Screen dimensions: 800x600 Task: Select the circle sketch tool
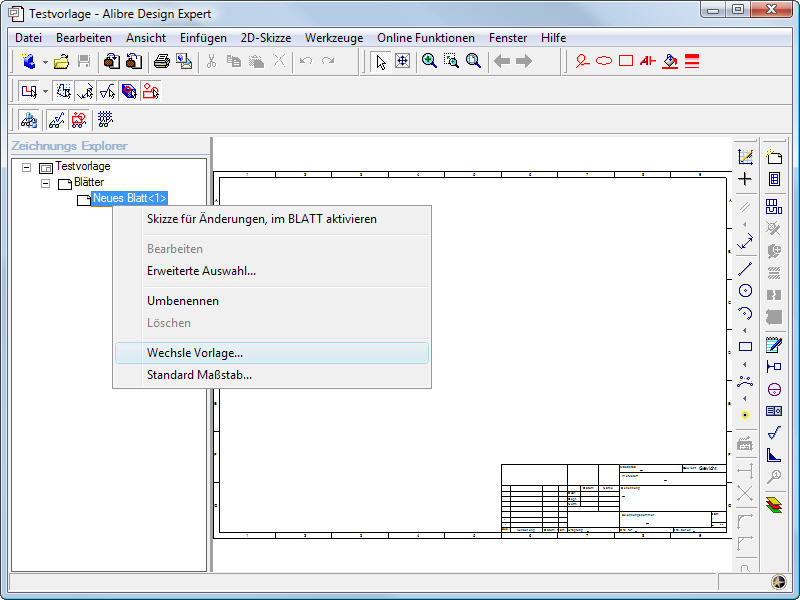(745, 290)
